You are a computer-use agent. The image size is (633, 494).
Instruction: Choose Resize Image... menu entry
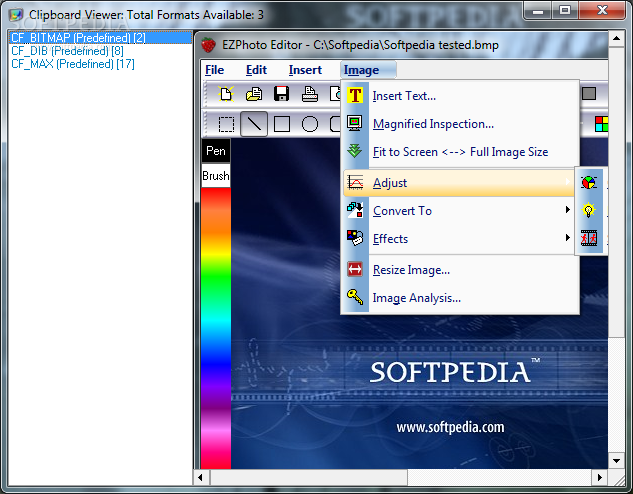point(460,270)
